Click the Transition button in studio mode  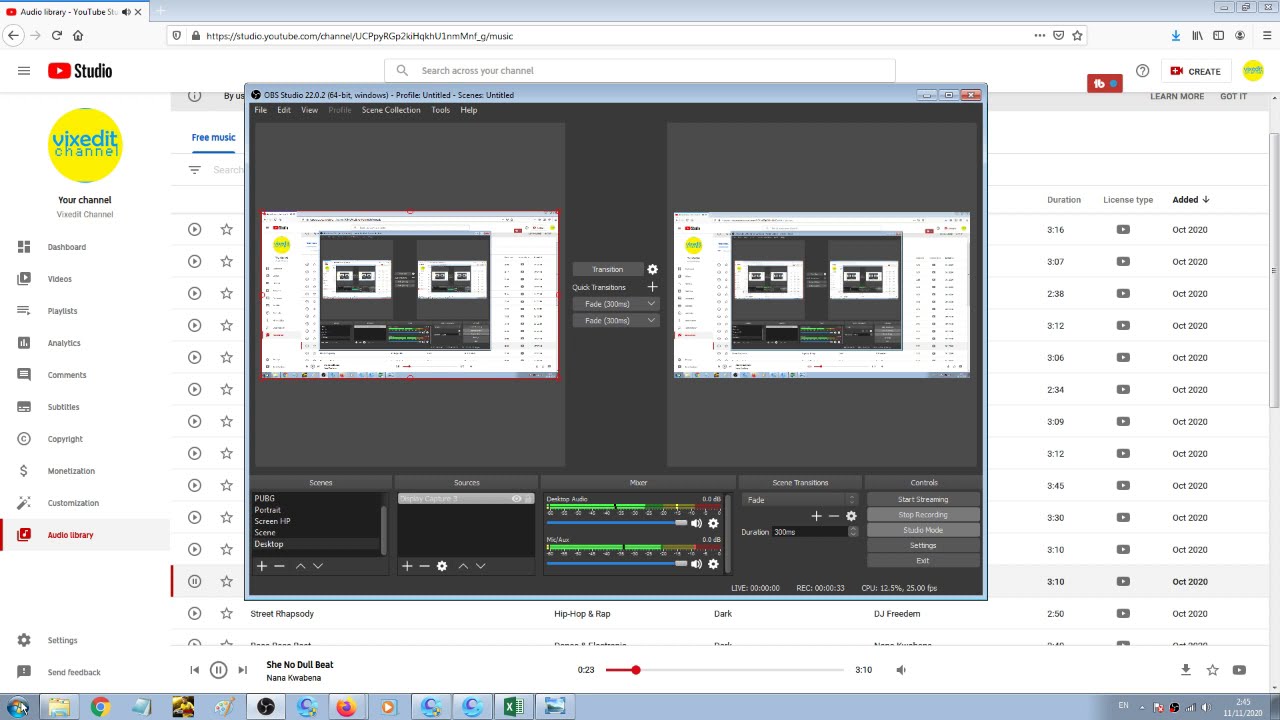click(x=607, y=269)
